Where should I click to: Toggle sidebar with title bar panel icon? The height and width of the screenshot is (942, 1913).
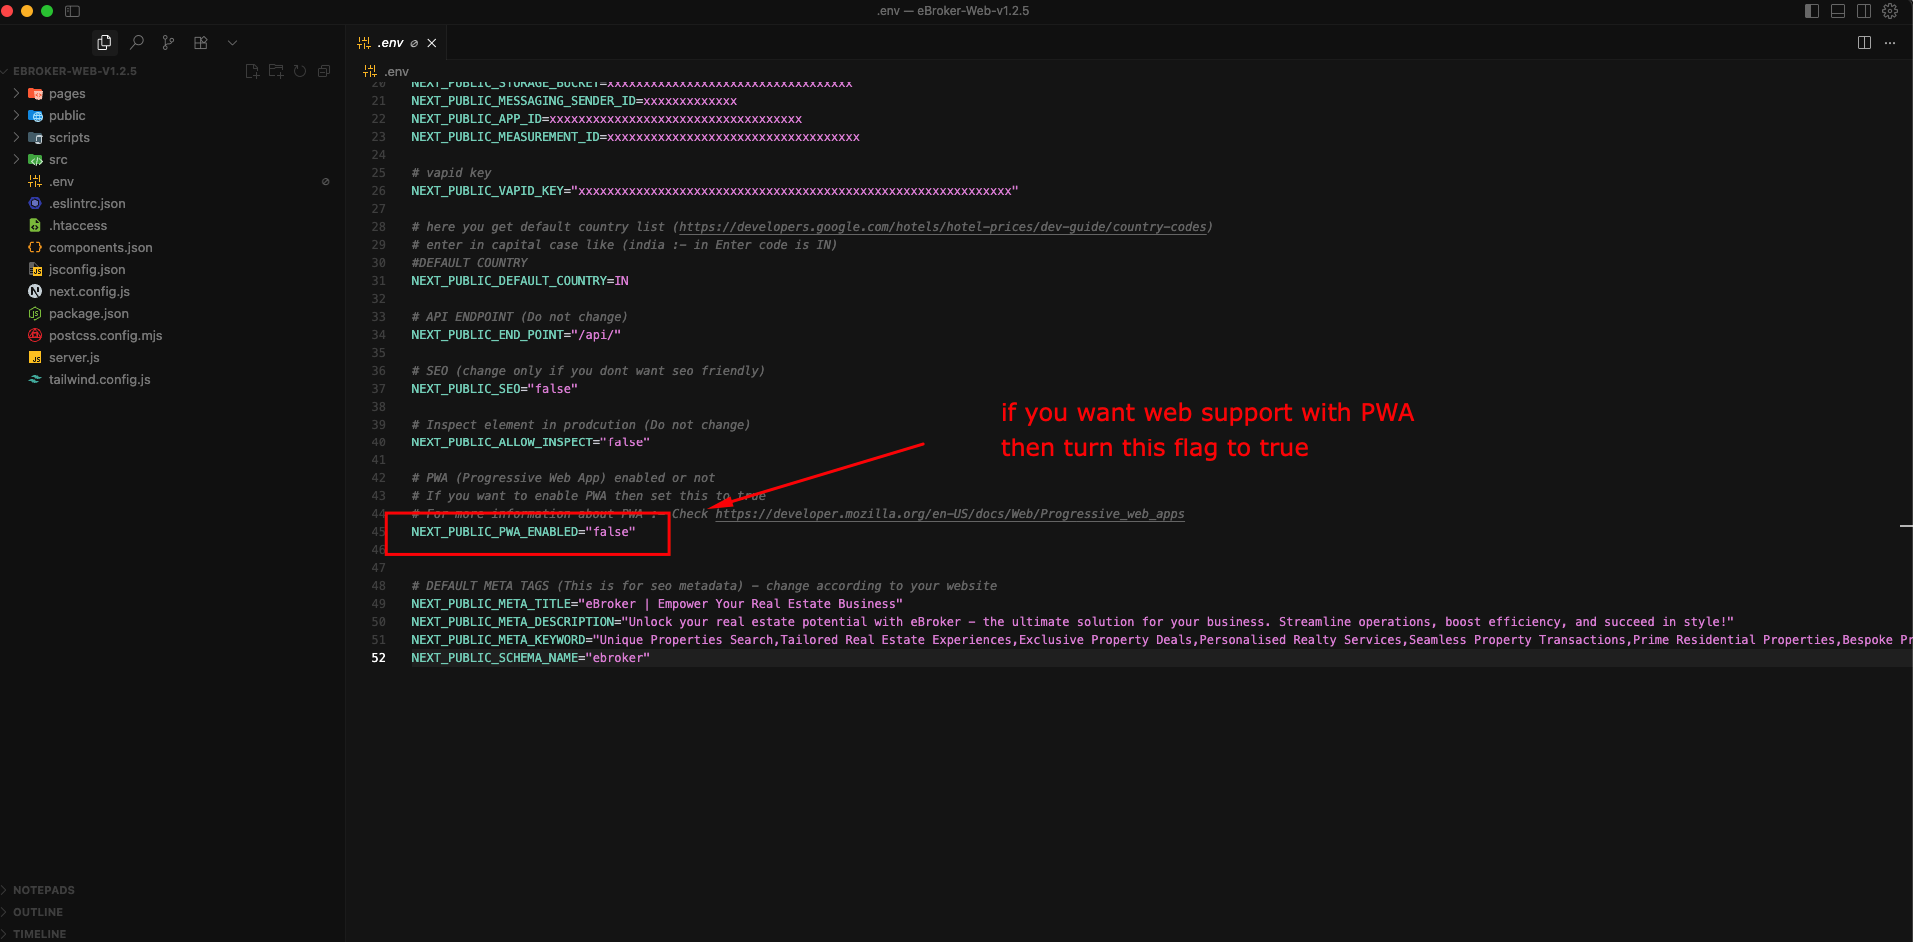(72, 11)
